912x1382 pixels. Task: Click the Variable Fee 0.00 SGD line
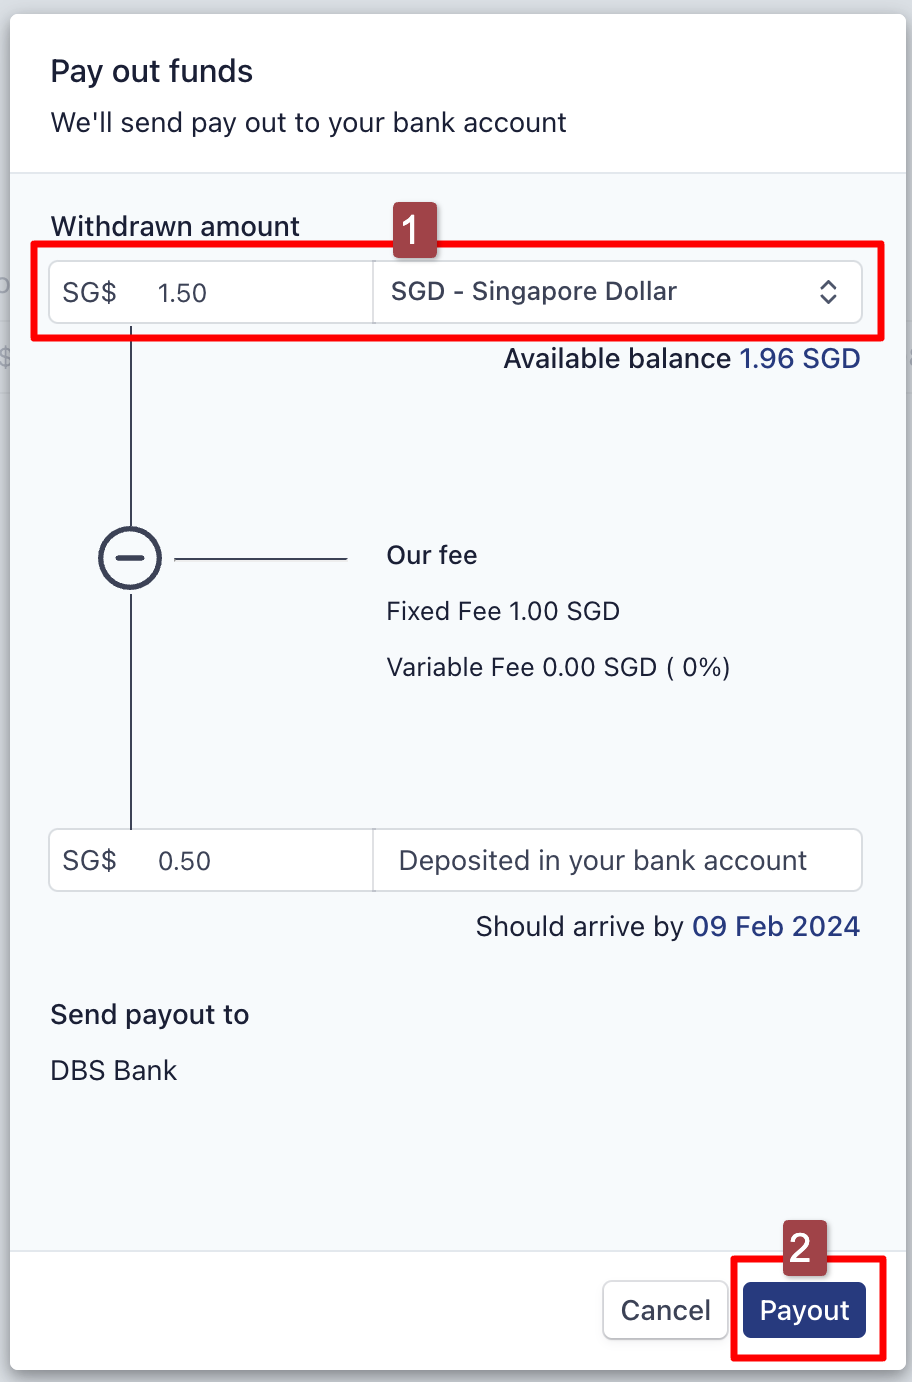558,667
